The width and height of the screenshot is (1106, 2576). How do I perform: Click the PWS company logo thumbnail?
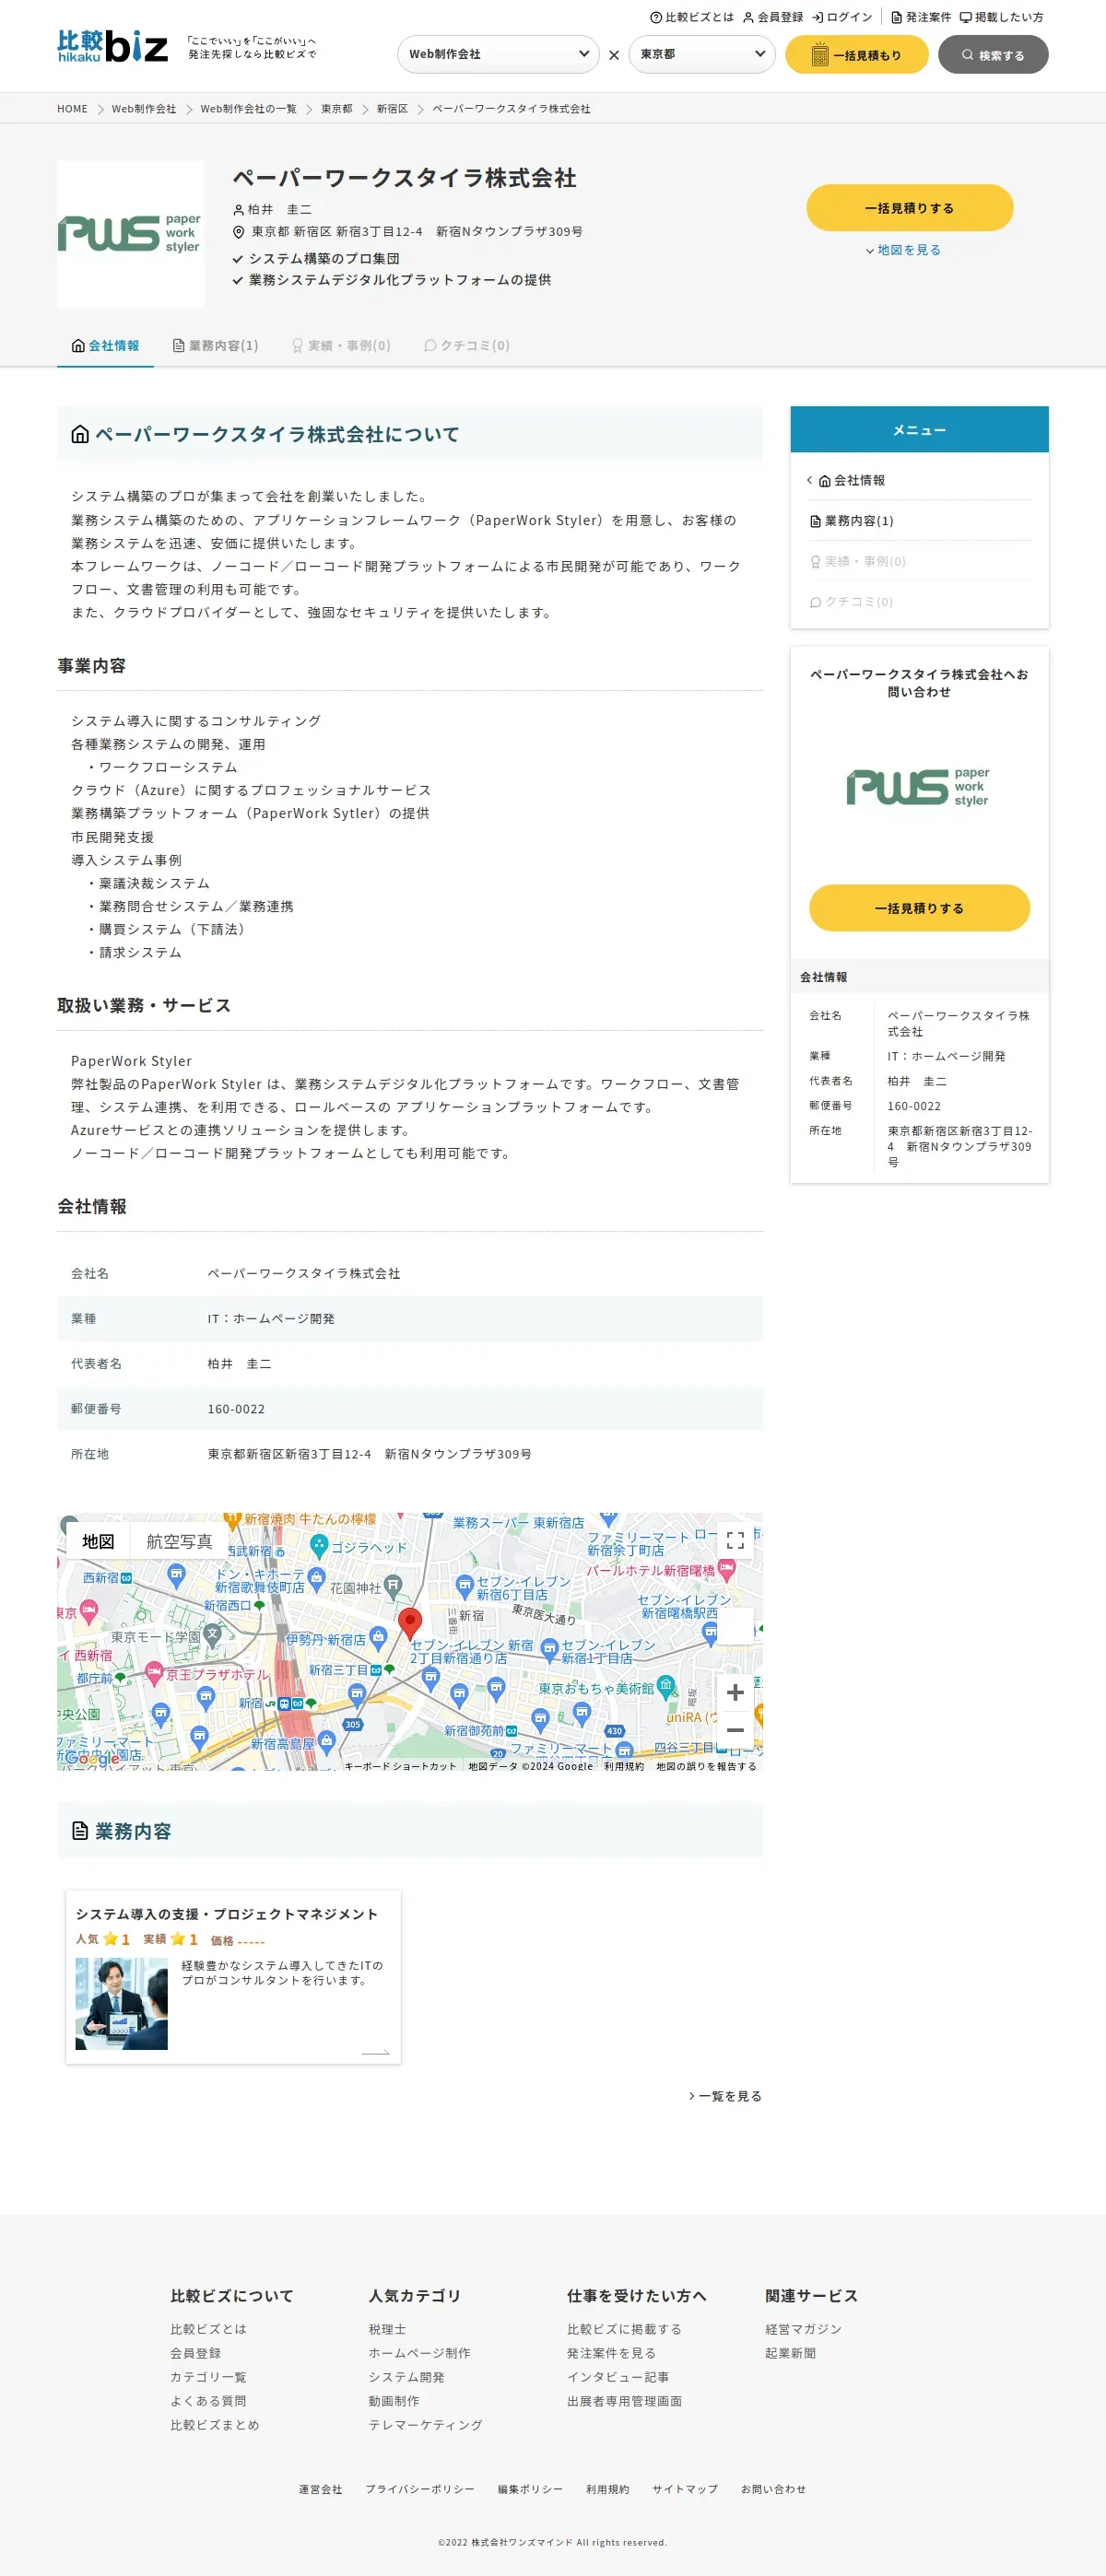pos(131,234)
